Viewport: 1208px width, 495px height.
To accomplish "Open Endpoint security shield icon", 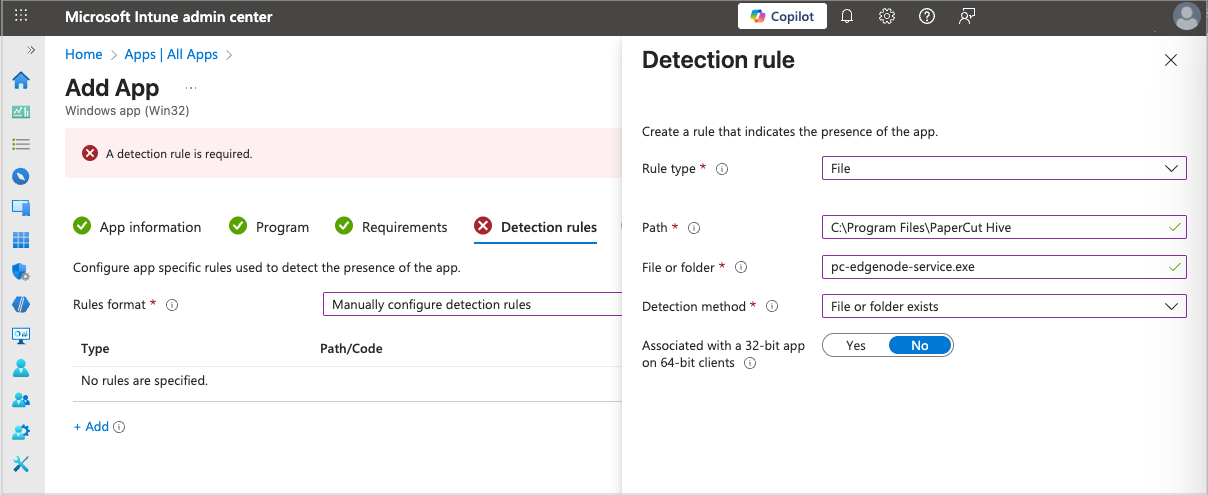I will pyautogui.click(x=21, y=272).
